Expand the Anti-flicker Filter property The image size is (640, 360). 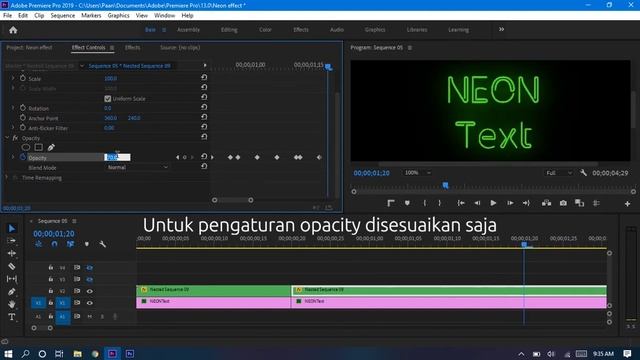[x=13, y=128]
